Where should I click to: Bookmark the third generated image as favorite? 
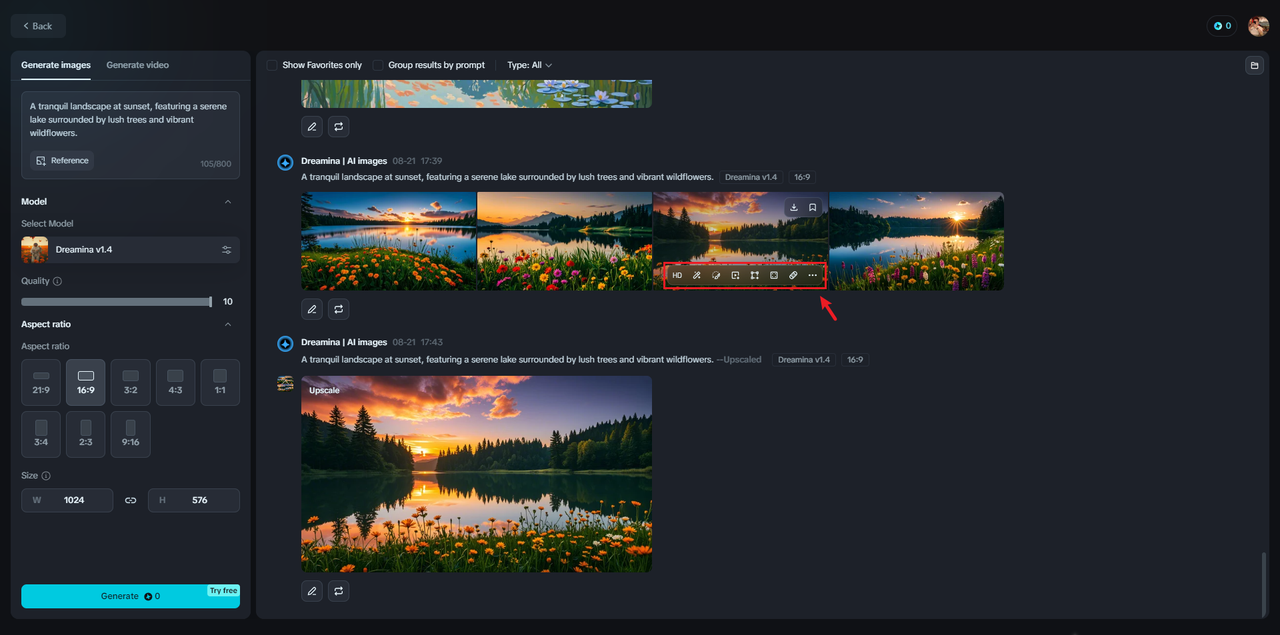(x=813, y=208)
